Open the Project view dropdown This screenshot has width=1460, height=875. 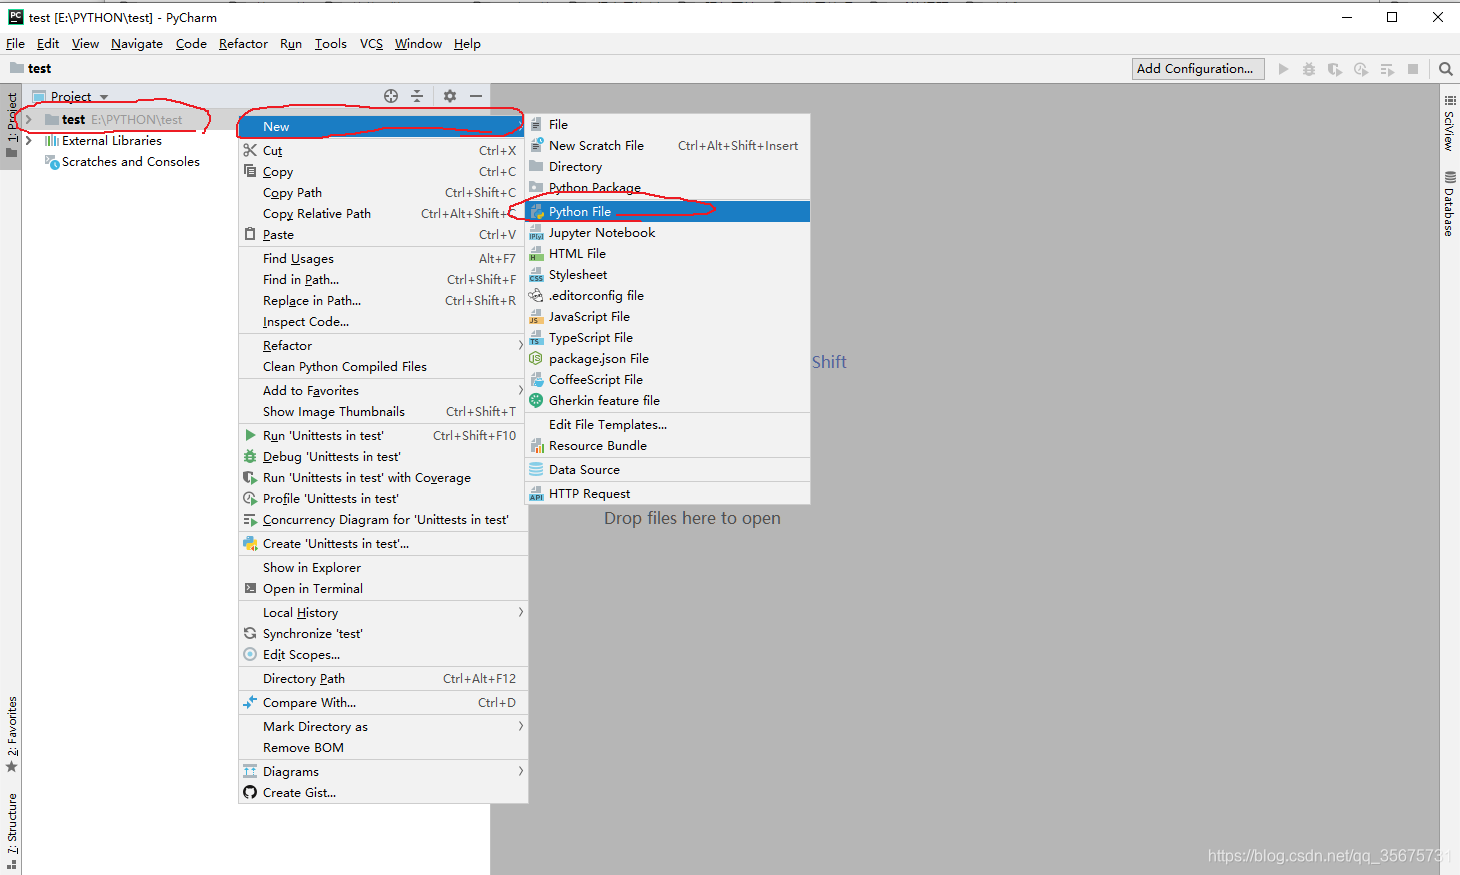point(104,97)
